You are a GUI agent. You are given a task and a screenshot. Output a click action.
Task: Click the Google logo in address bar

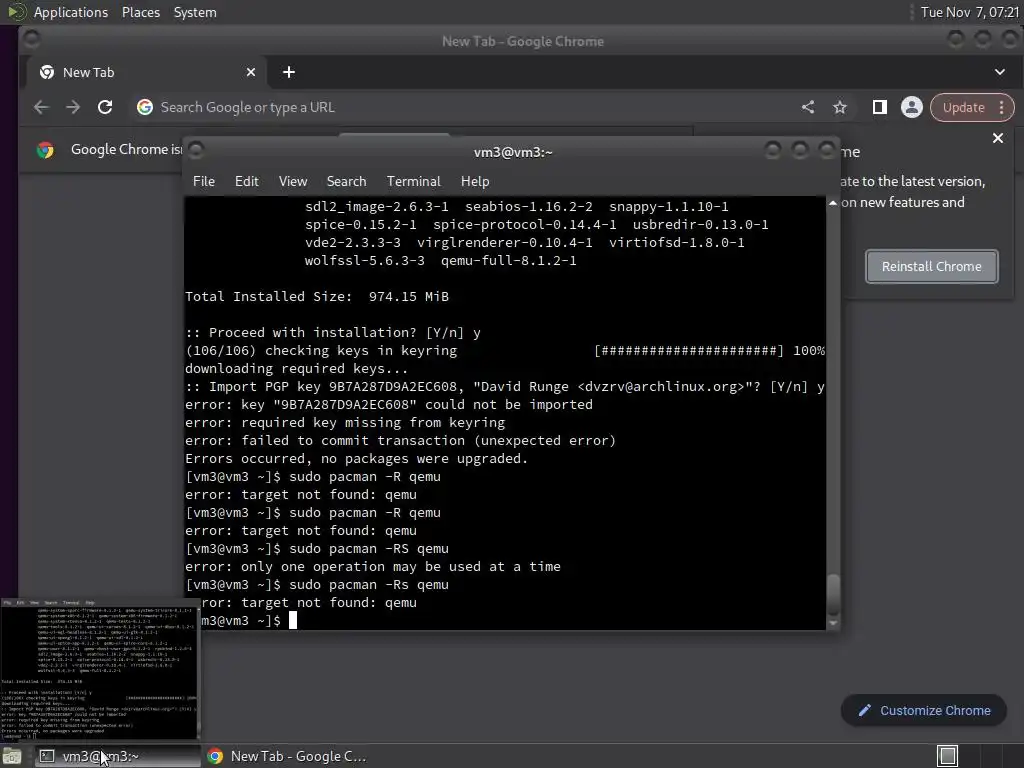click(144, 107)
